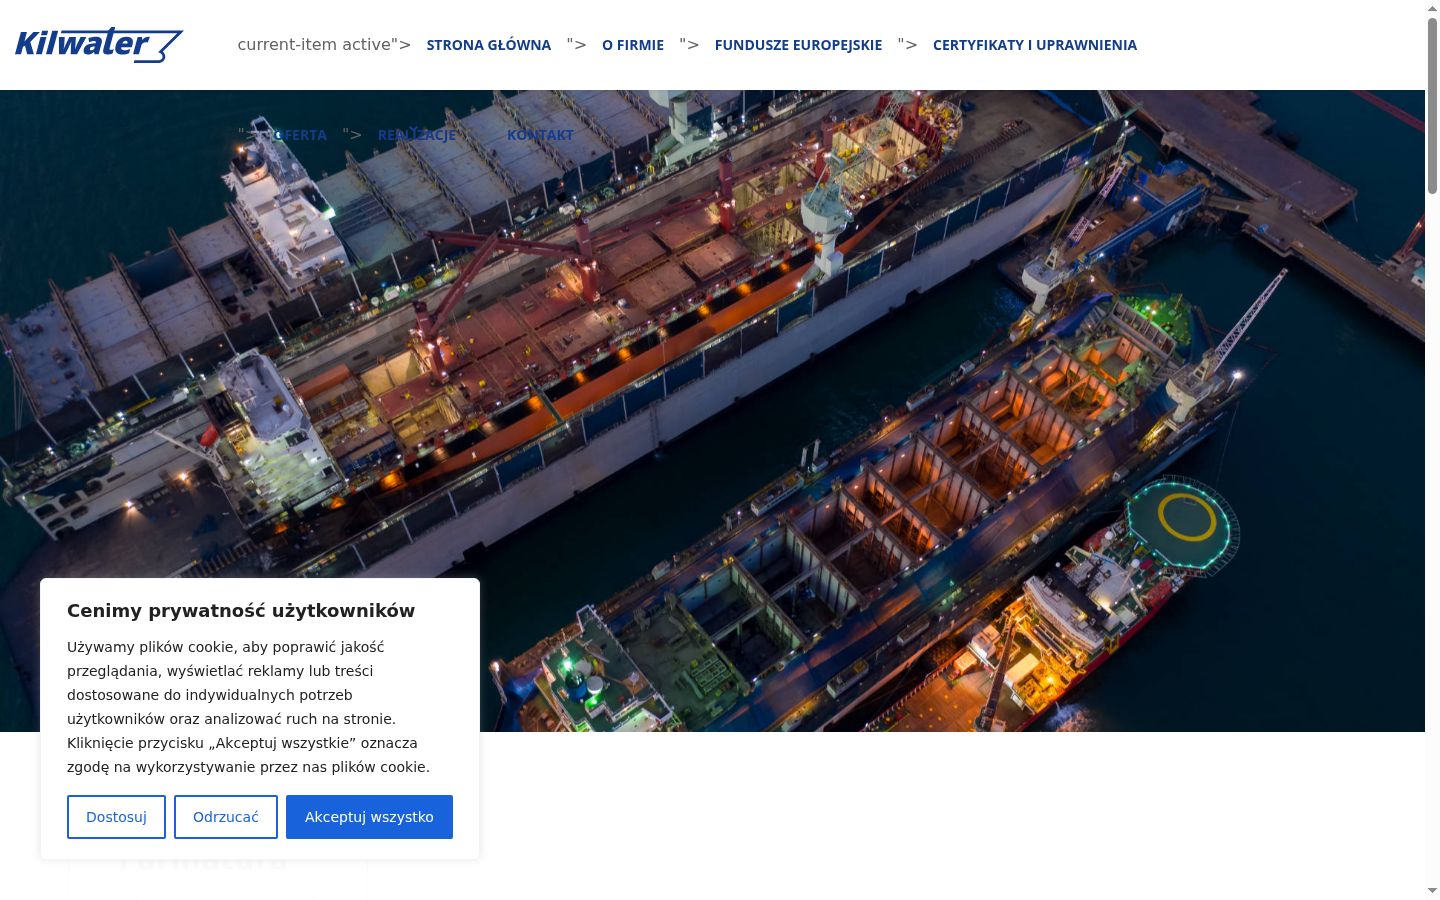Screen dimensions: 1440x900
Task: Click the Kilwater logo
Action: point(99,45)
